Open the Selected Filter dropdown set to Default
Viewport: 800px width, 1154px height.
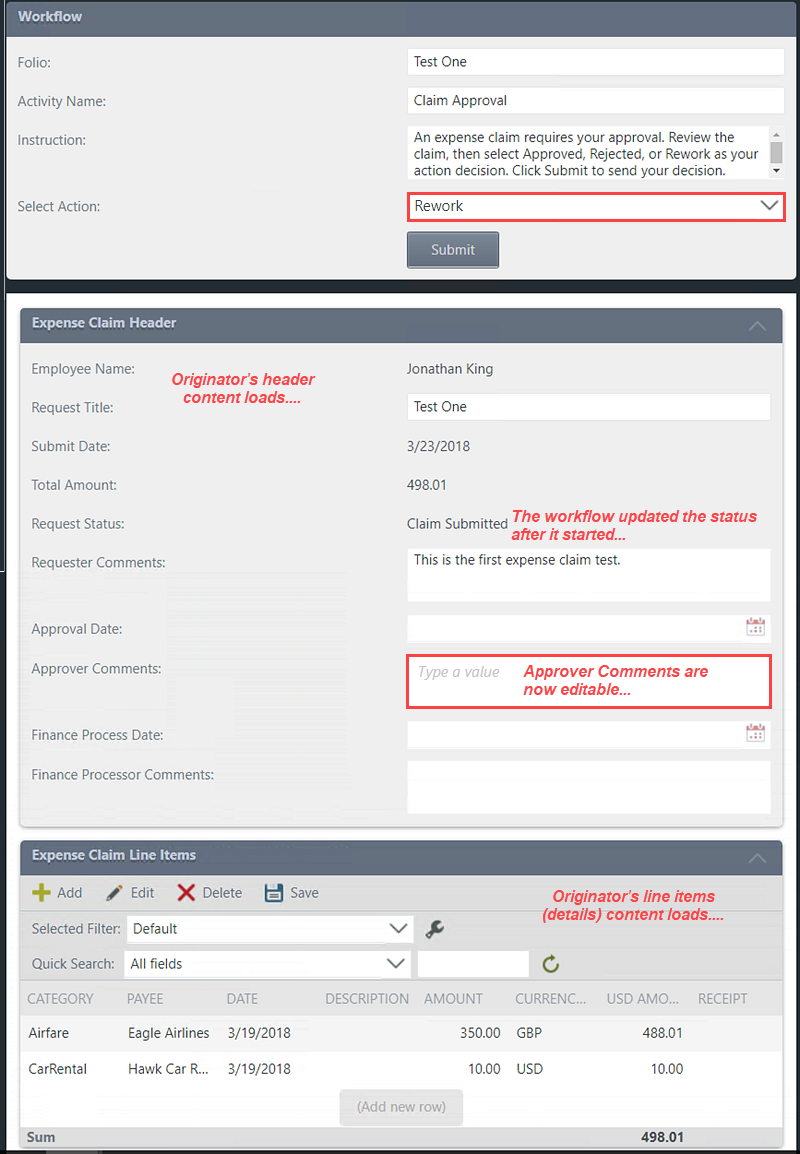(398, 928)
